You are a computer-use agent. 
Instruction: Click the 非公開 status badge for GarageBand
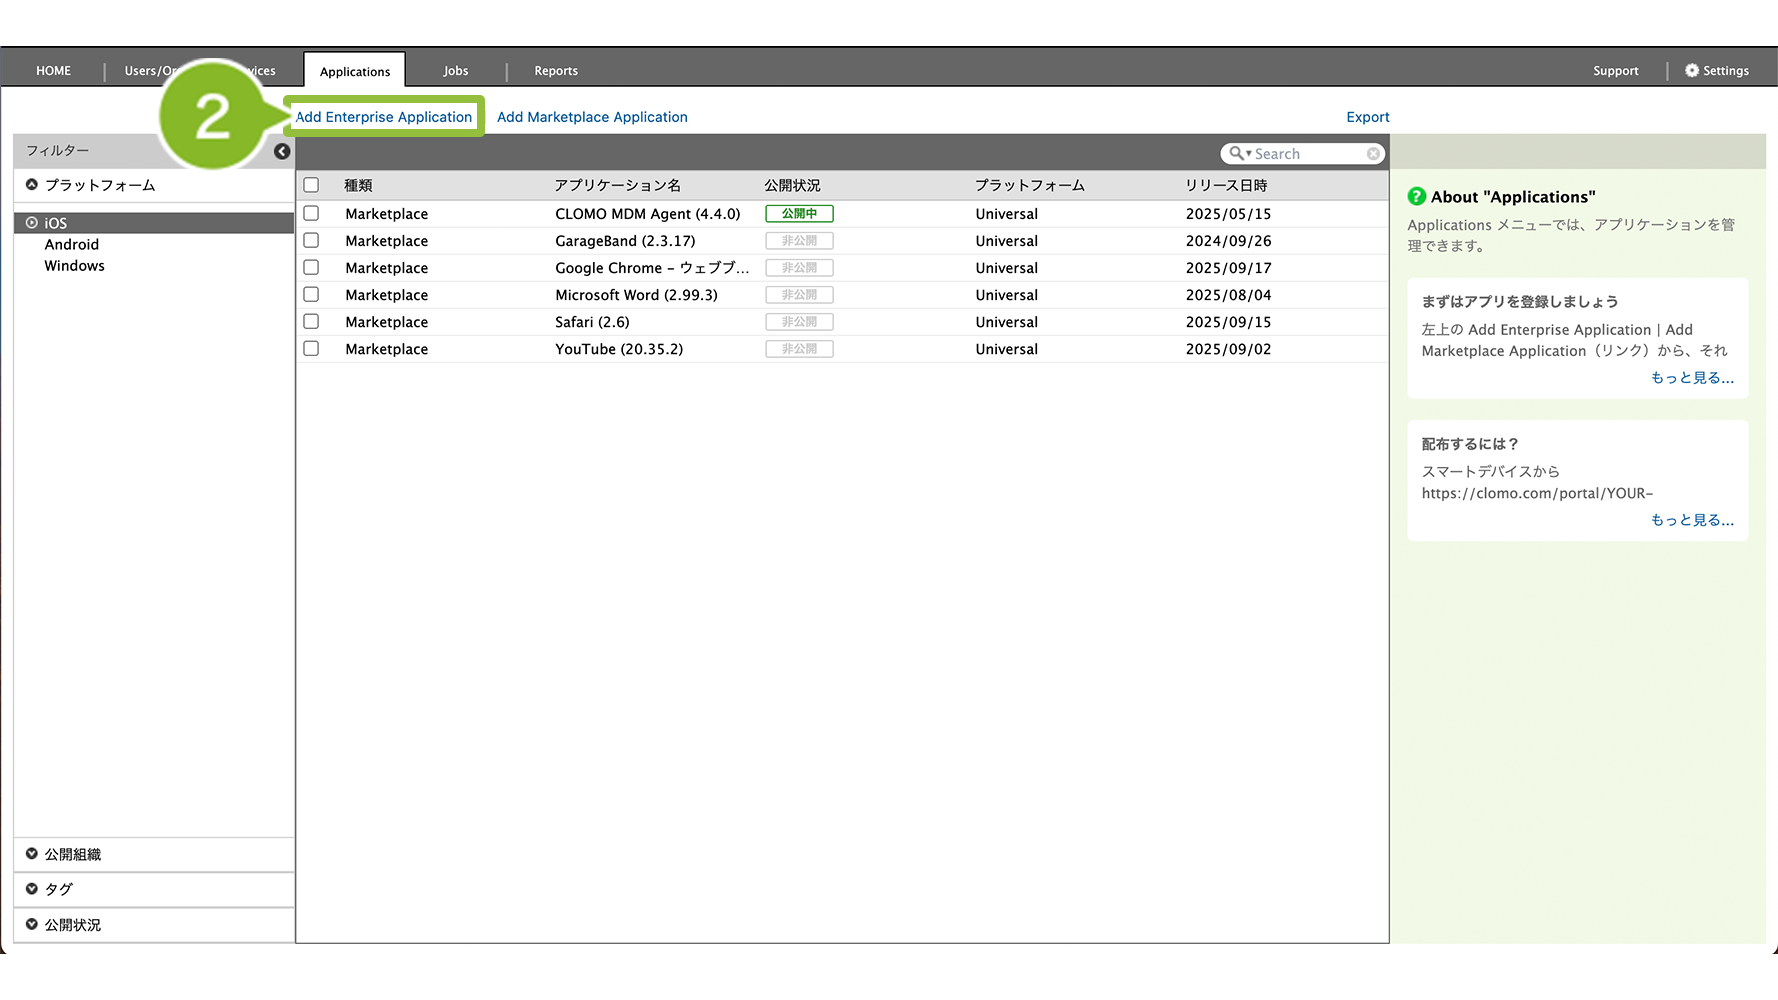pos(799,241)
